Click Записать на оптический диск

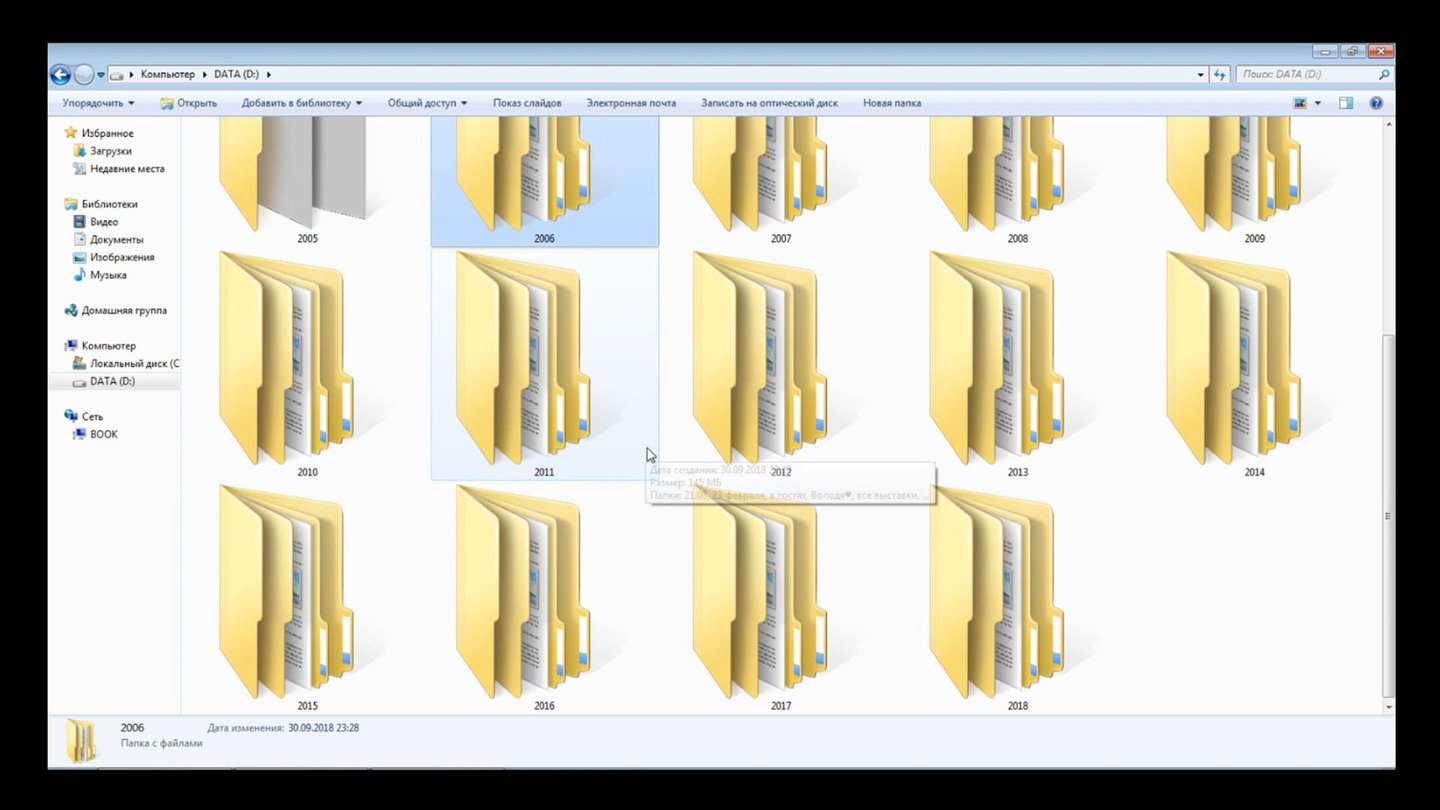click(769, 103)
